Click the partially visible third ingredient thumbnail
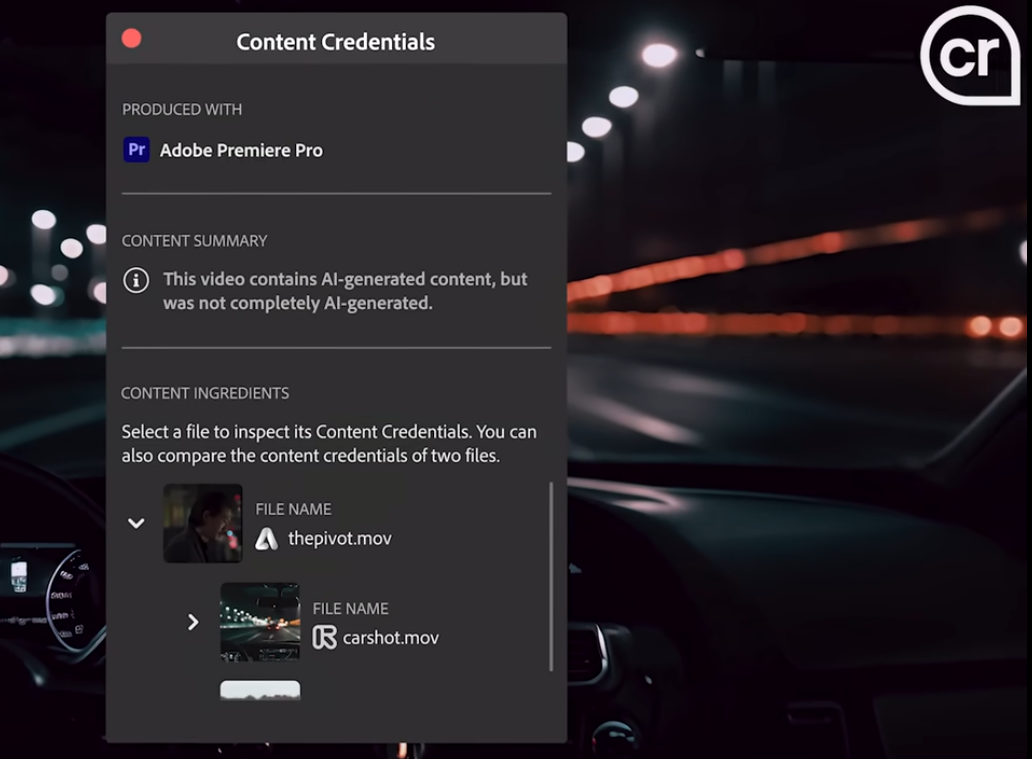The width and height of the screenshot is (1032, 759). coord(260,691)
